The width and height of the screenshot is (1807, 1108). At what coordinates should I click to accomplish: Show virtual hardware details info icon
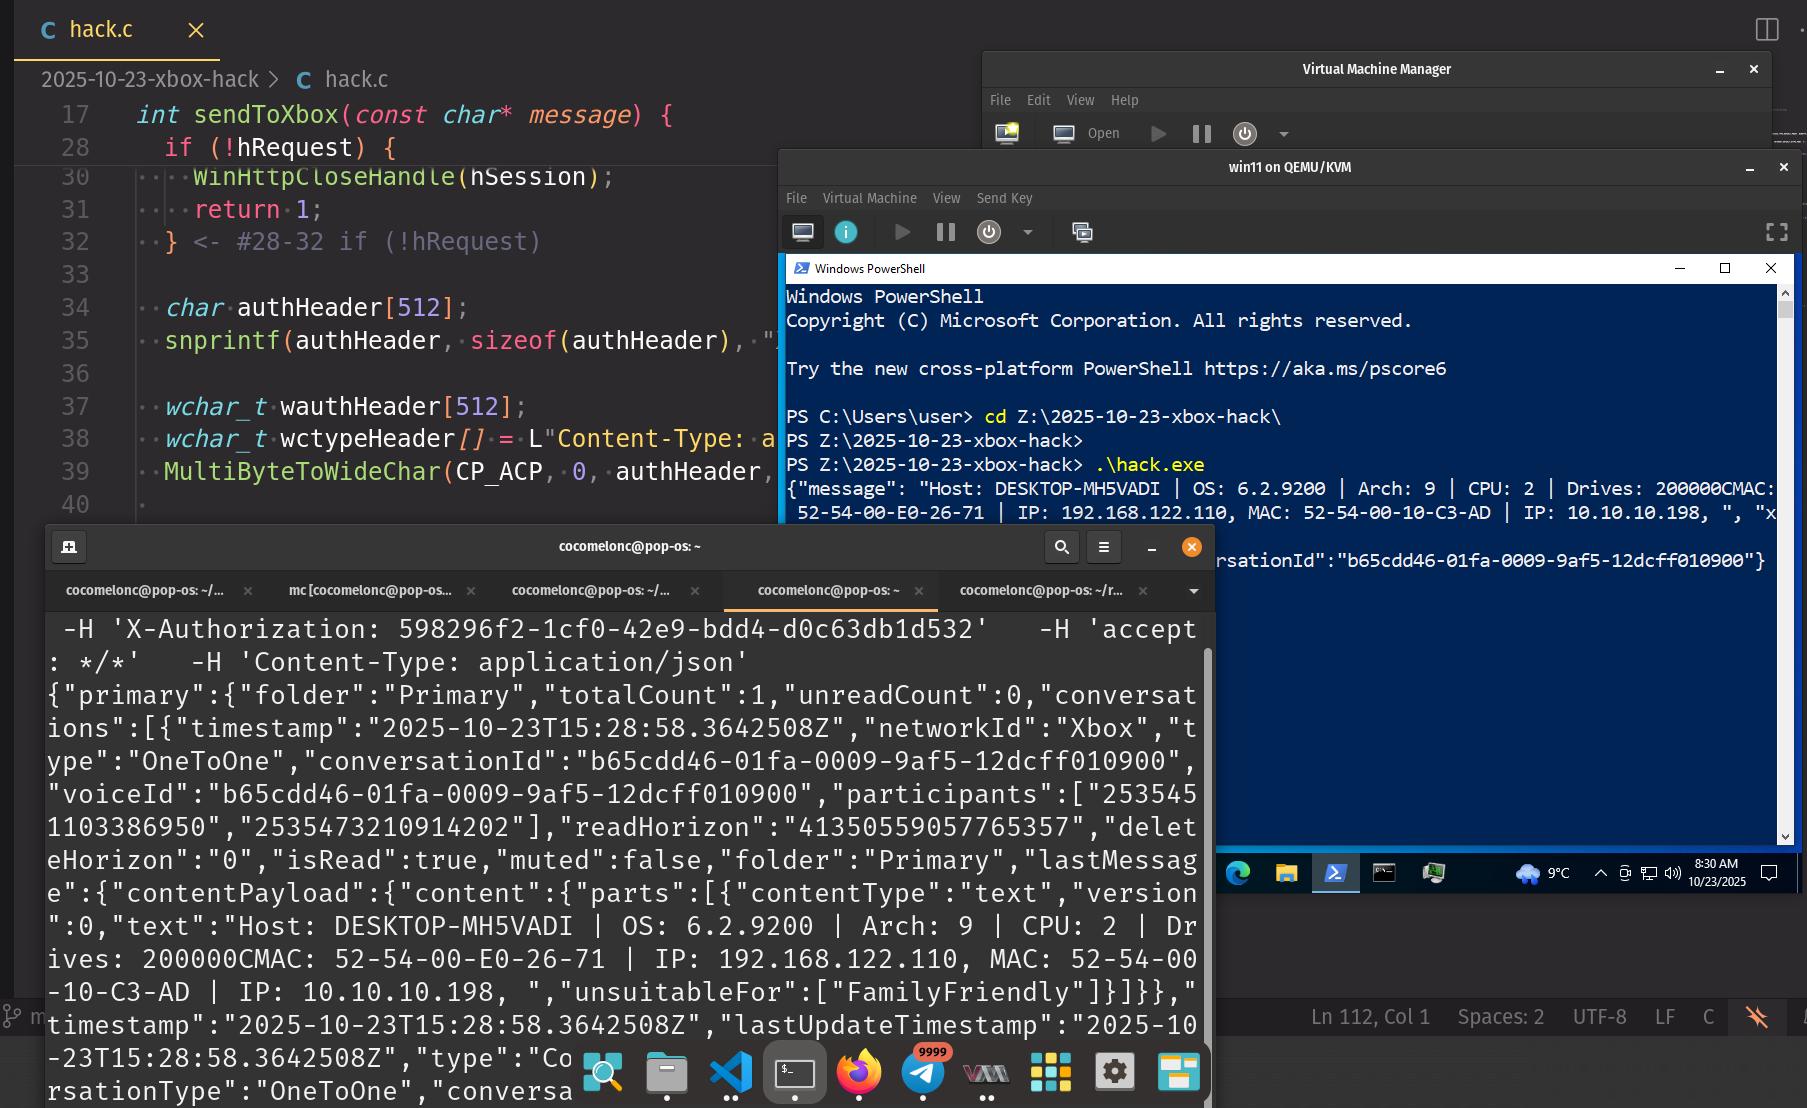click(846, 232)
